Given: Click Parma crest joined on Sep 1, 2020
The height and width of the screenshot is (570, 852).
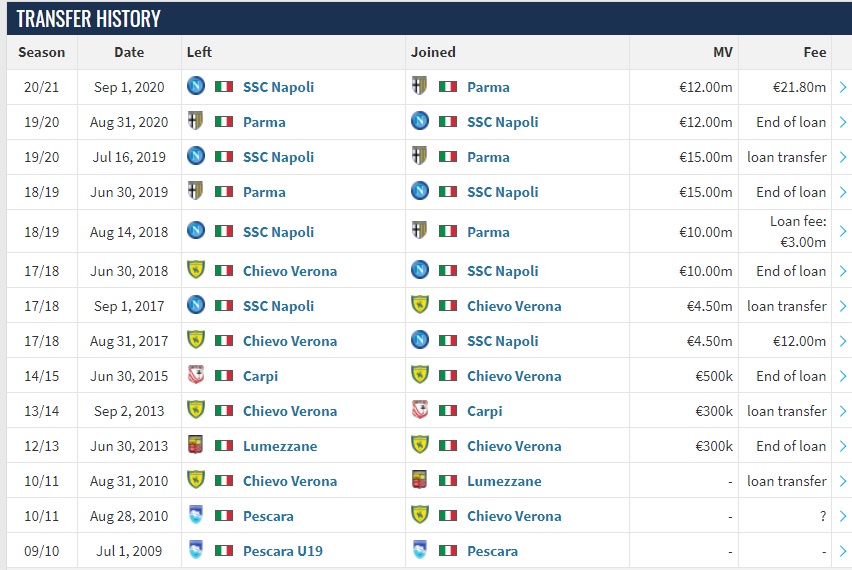Looking at the screenshot, I should [x=419, y=86].
